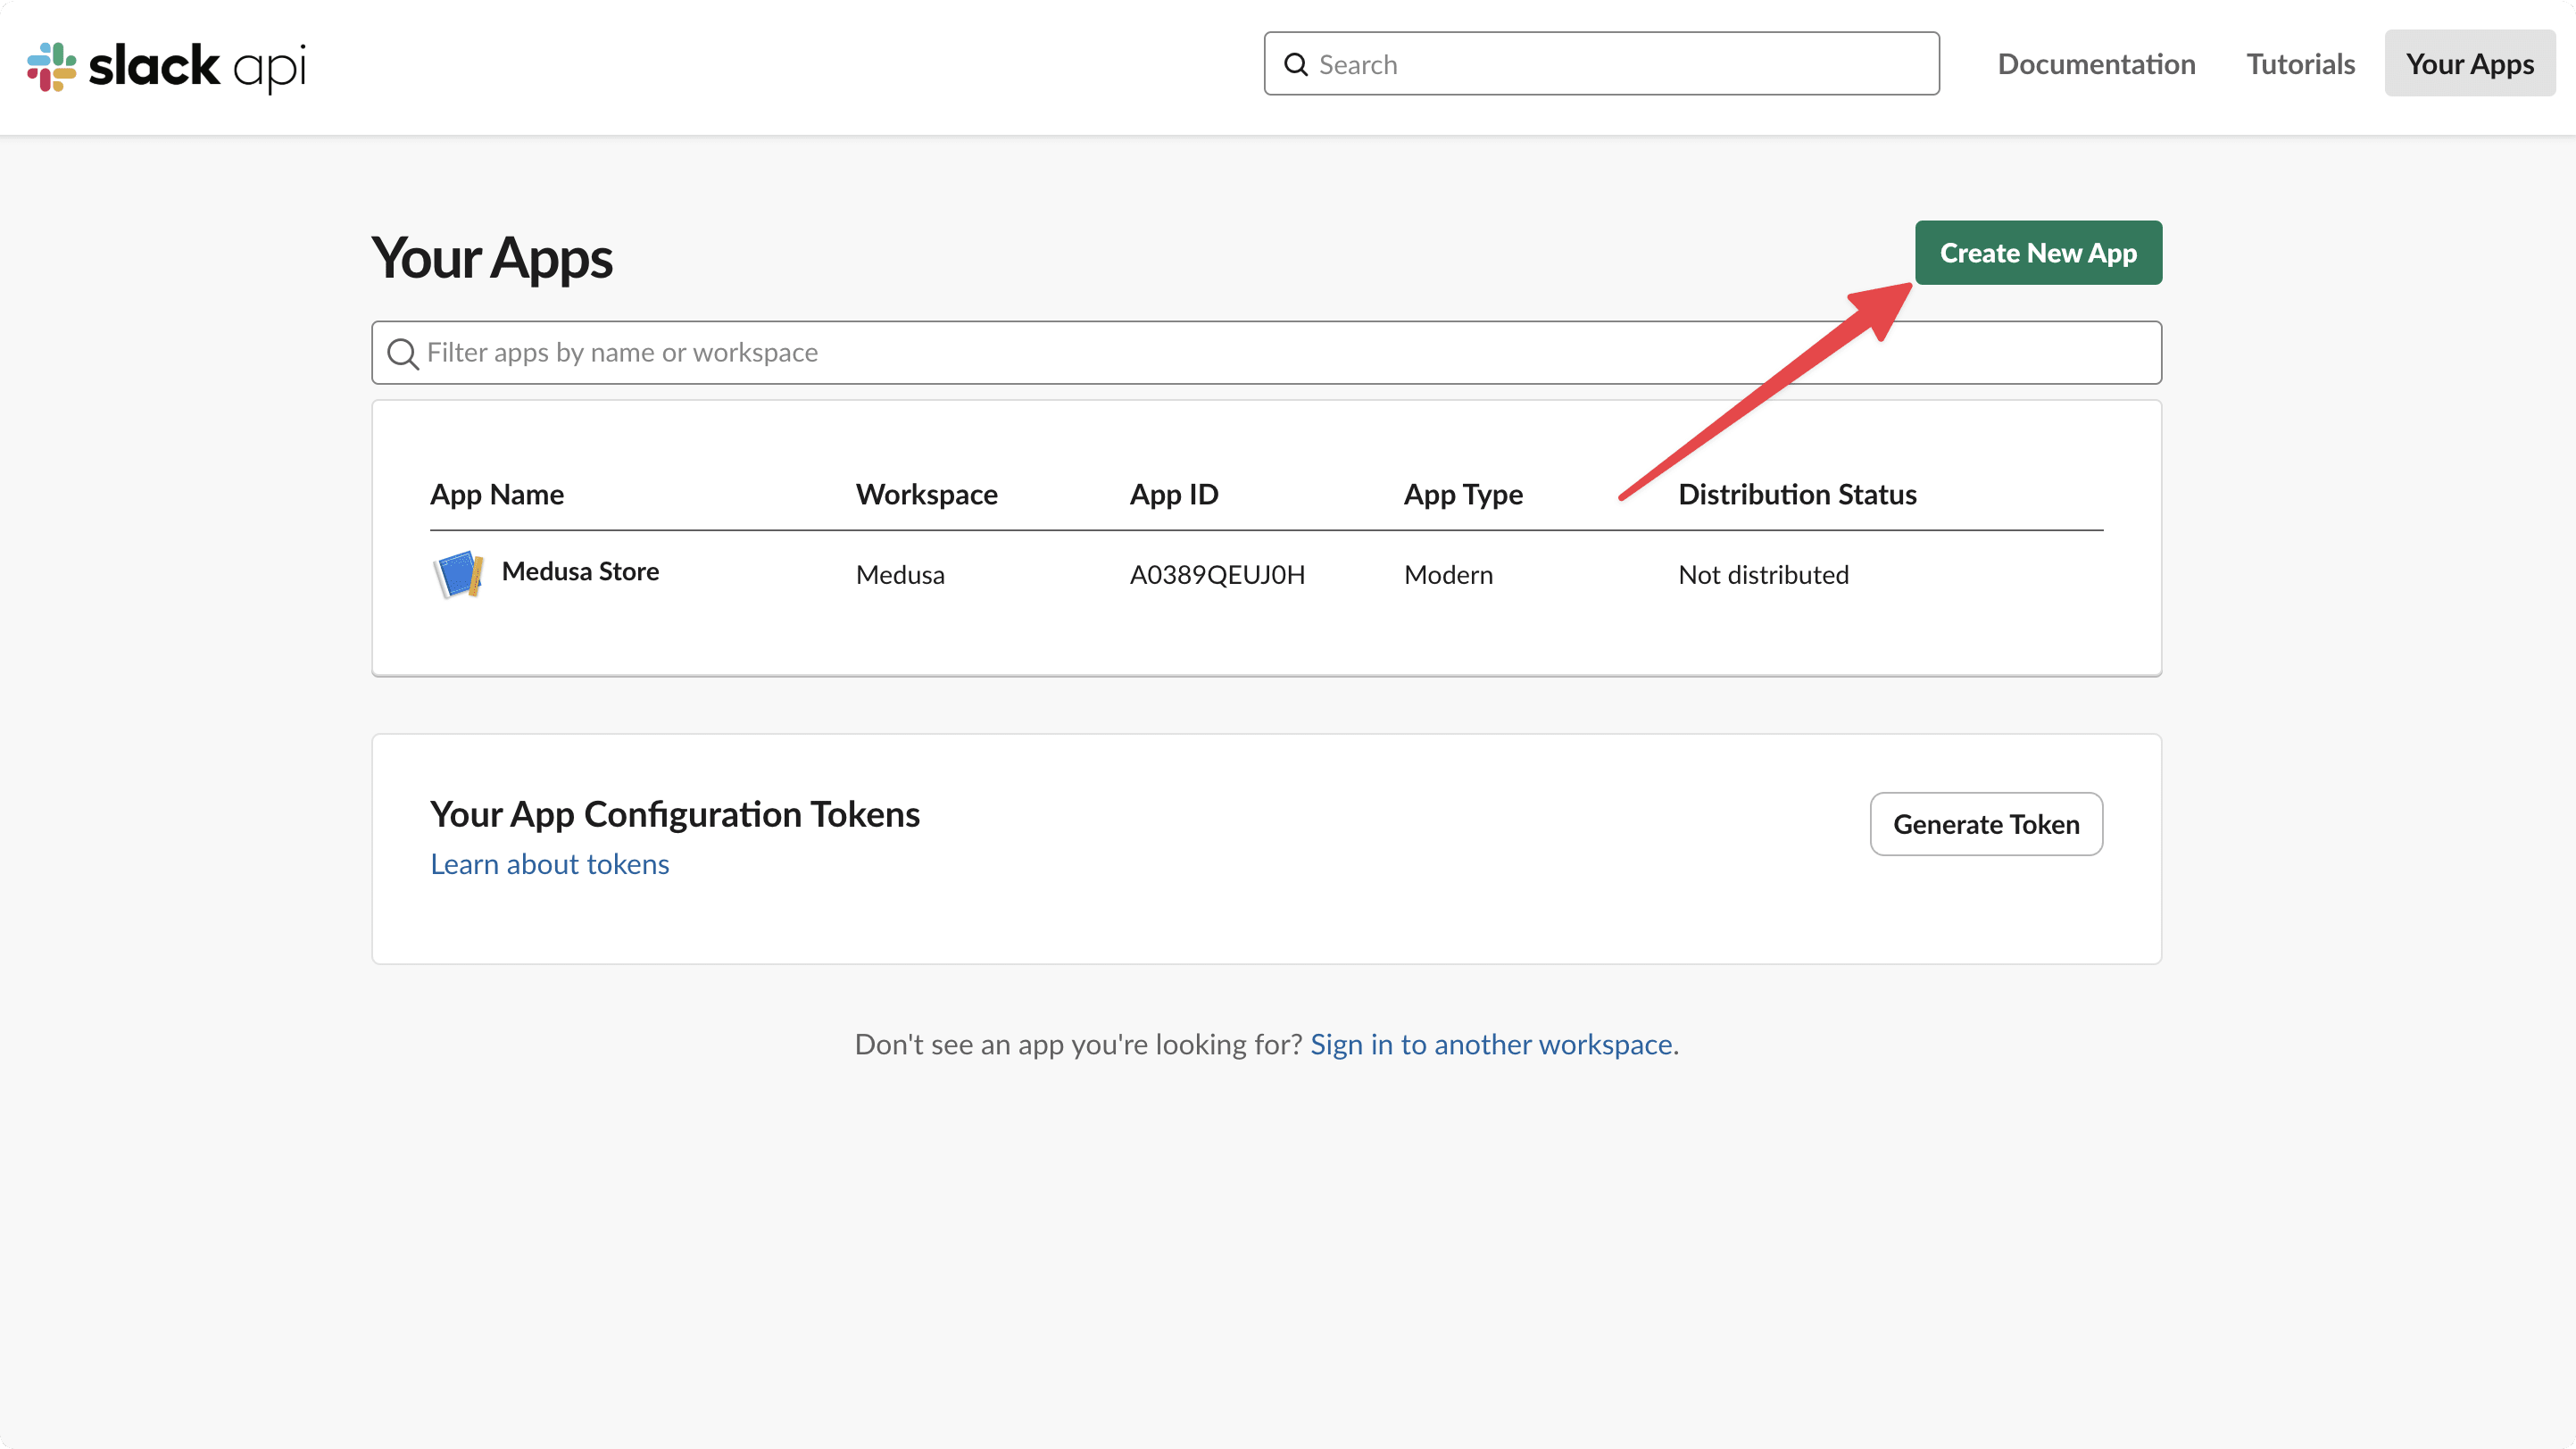Click the Generate Token button
The width and height of the screenshot is (2576, 1449).
[x=1986, y=823]
